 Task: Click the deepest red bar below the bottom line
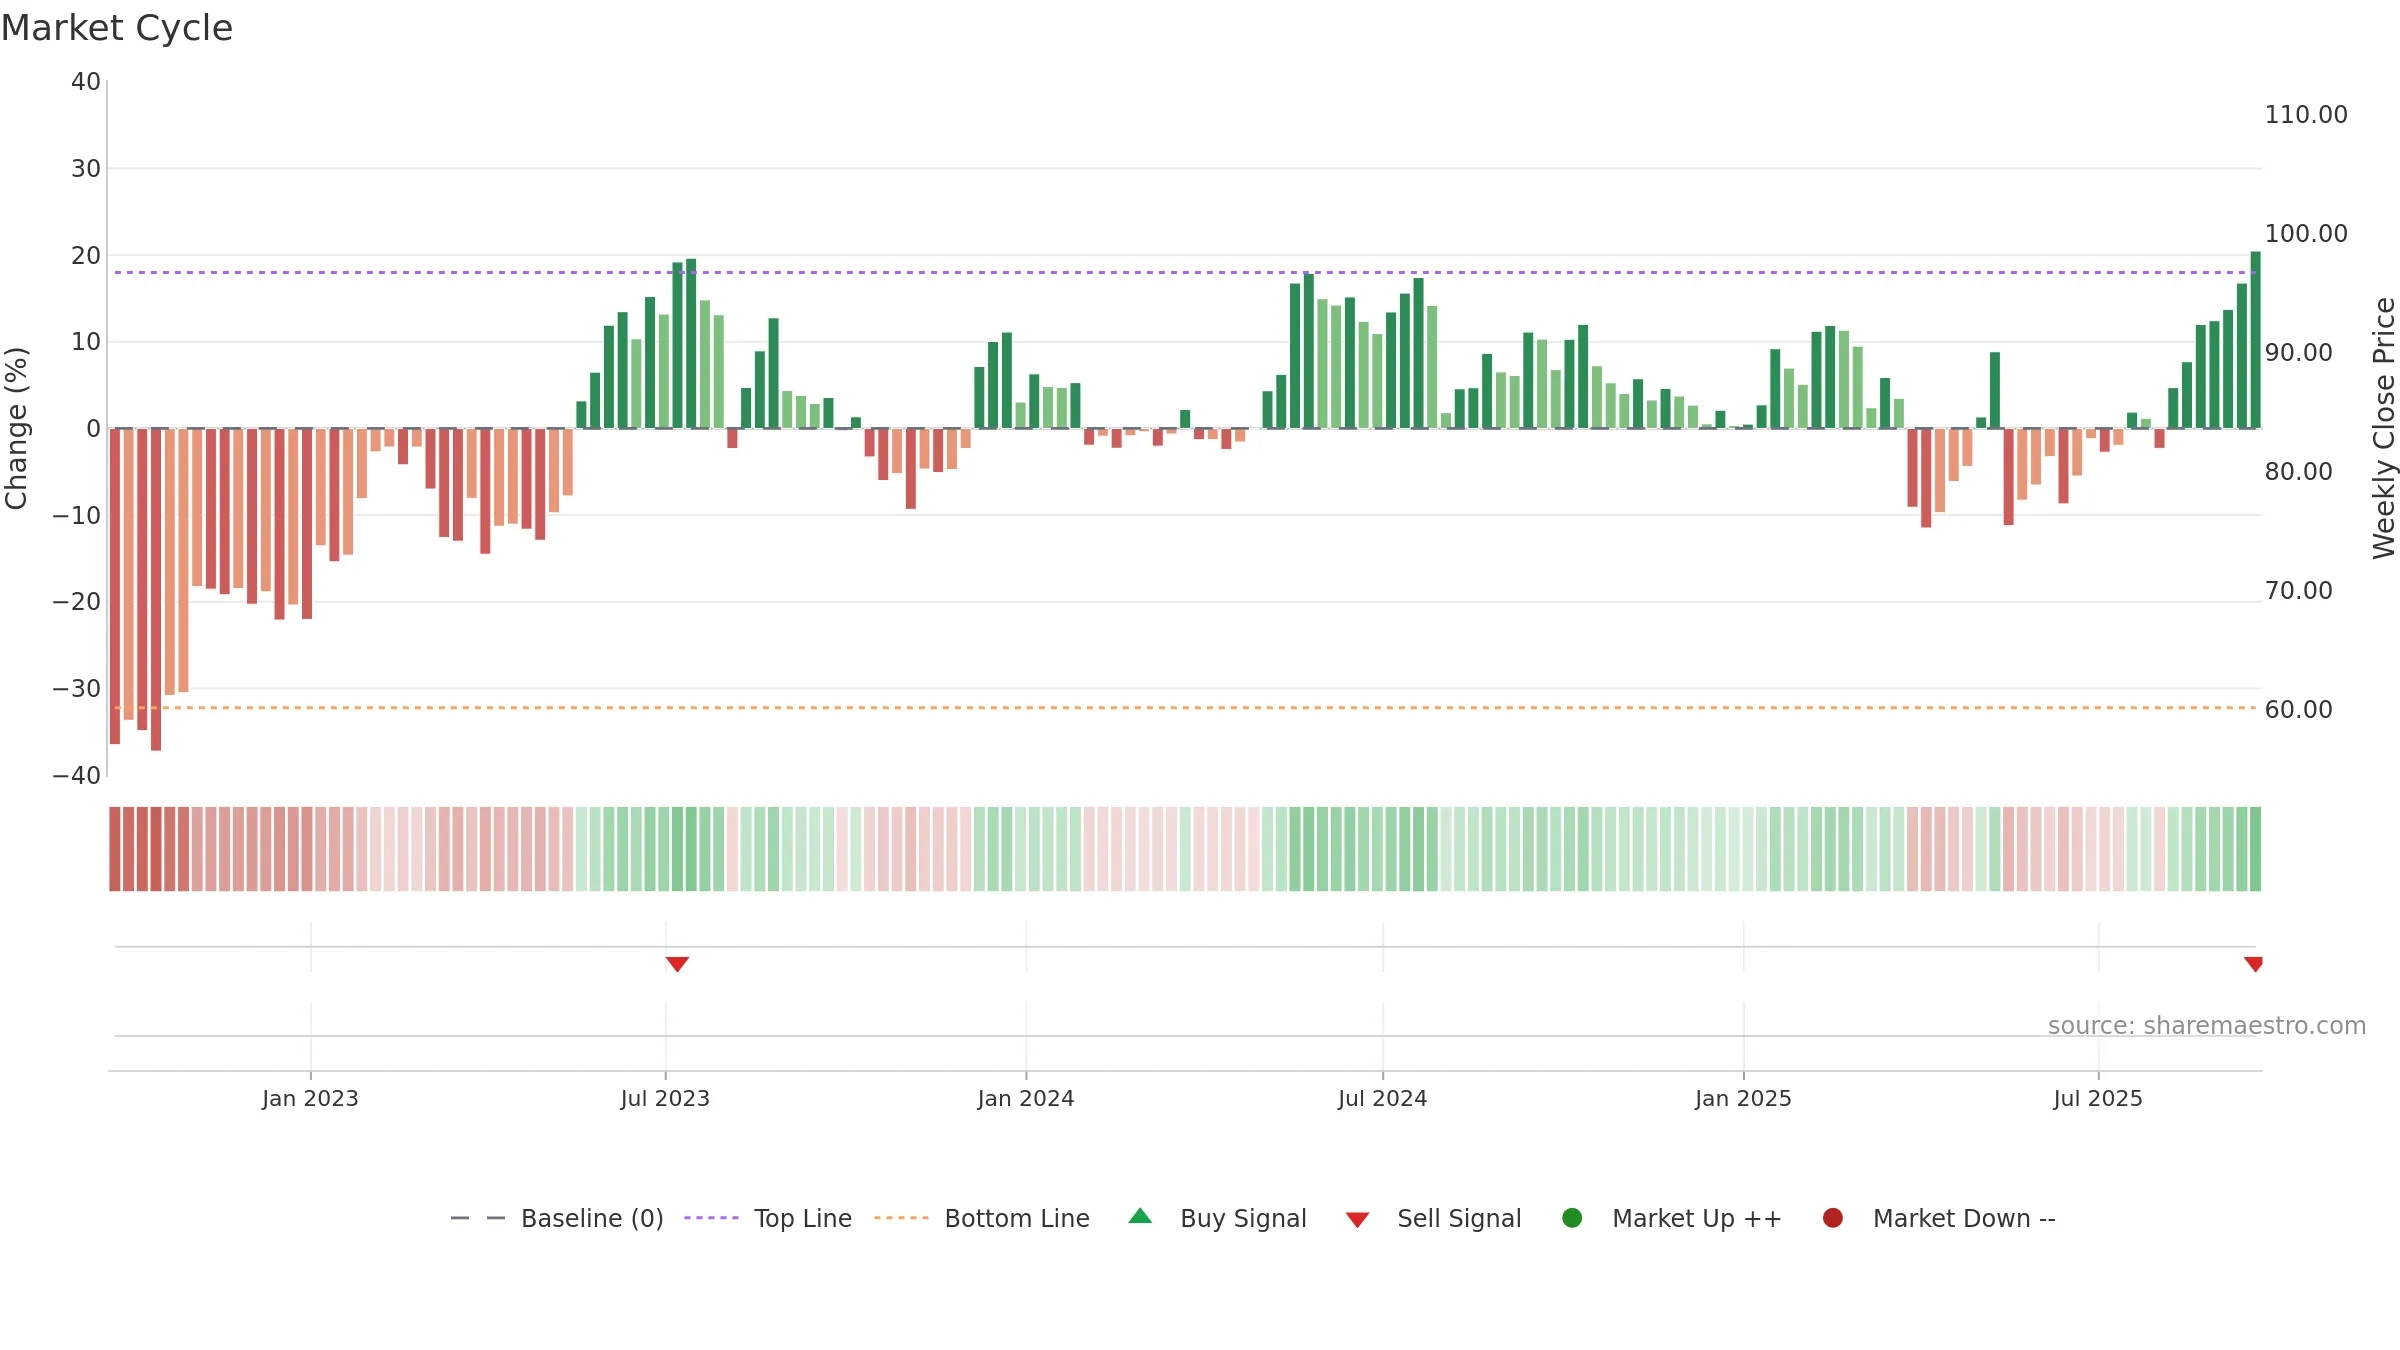(156, 589)
